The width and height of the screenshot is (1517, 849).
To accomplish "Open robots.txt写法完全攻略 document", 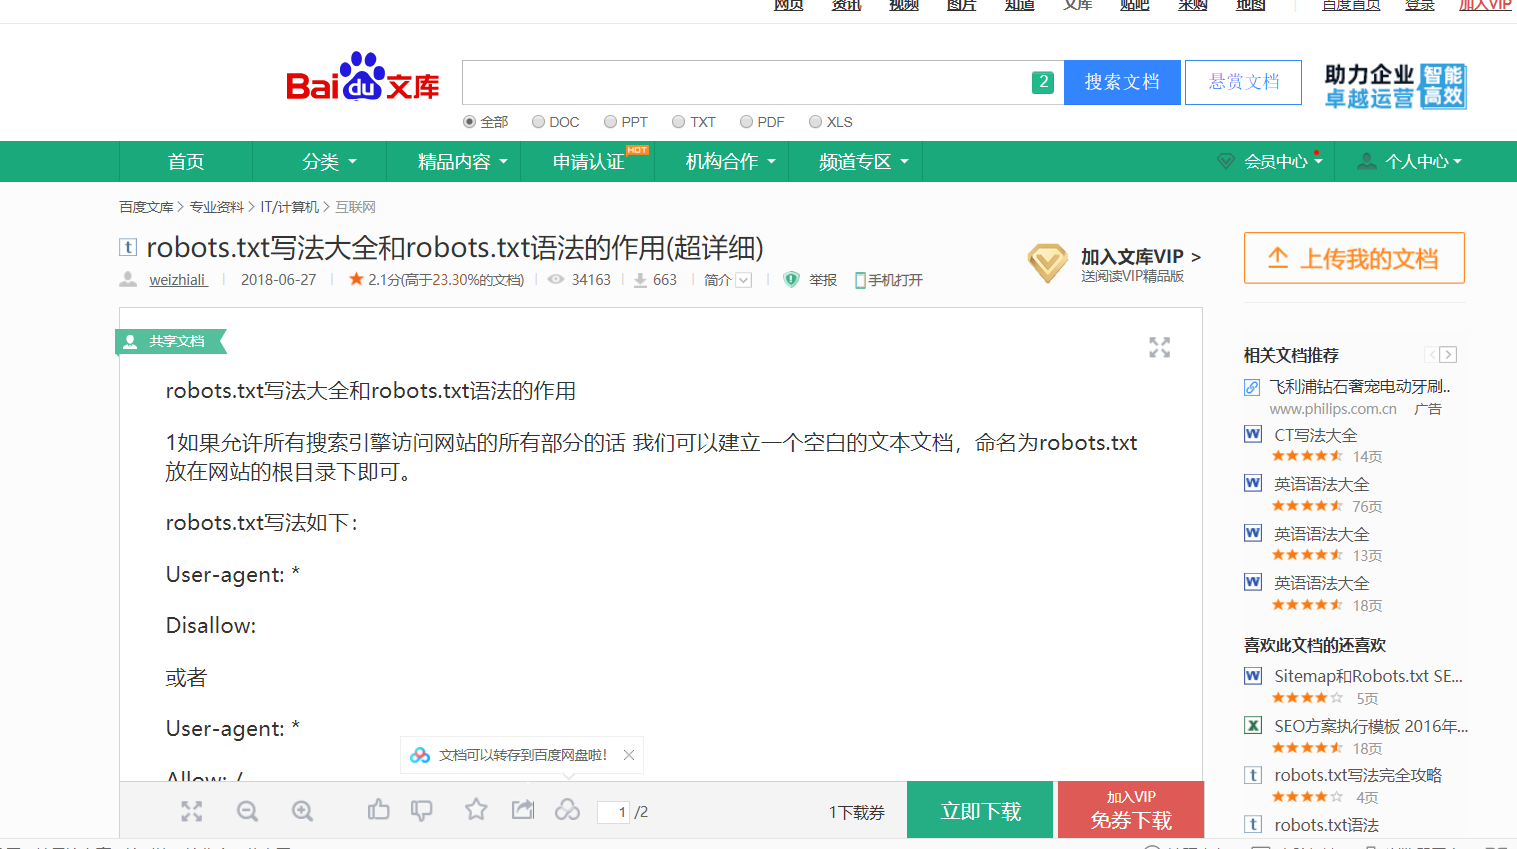I will click(1357, 775).
